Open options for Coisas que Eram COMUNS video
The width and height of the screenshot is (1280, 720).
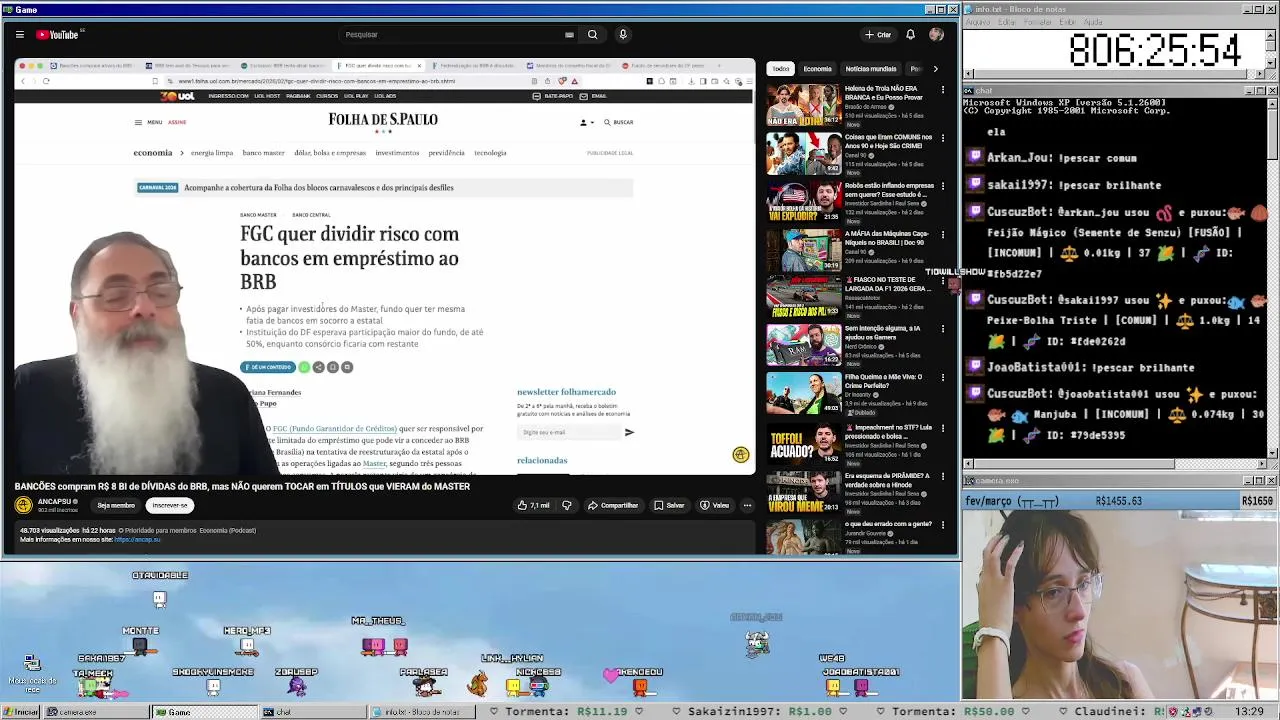942,138
